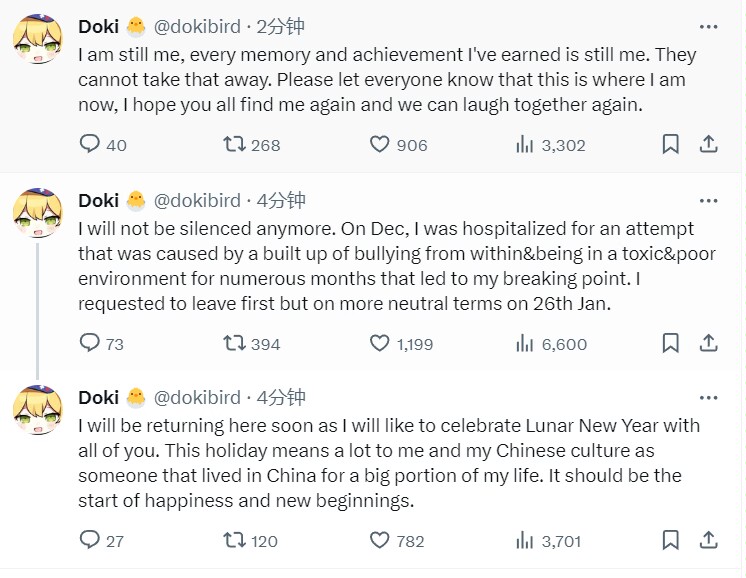The height and width of the screenshot is (578, 746).
Task: Retweet the post with 268 retweets
Action: (234, 145)
